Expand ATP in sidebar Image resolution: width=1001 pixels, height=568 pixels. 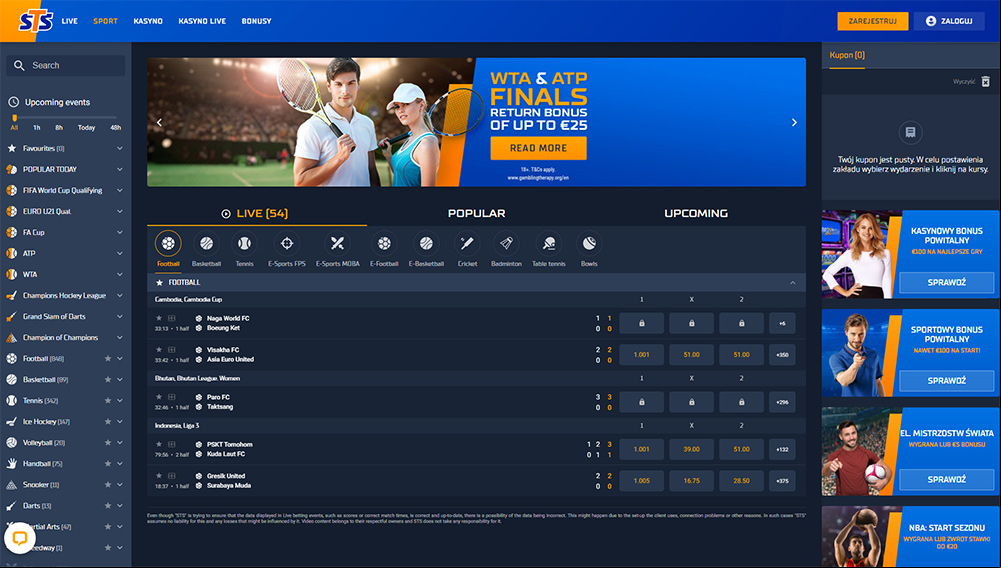(x=119, y=253)
